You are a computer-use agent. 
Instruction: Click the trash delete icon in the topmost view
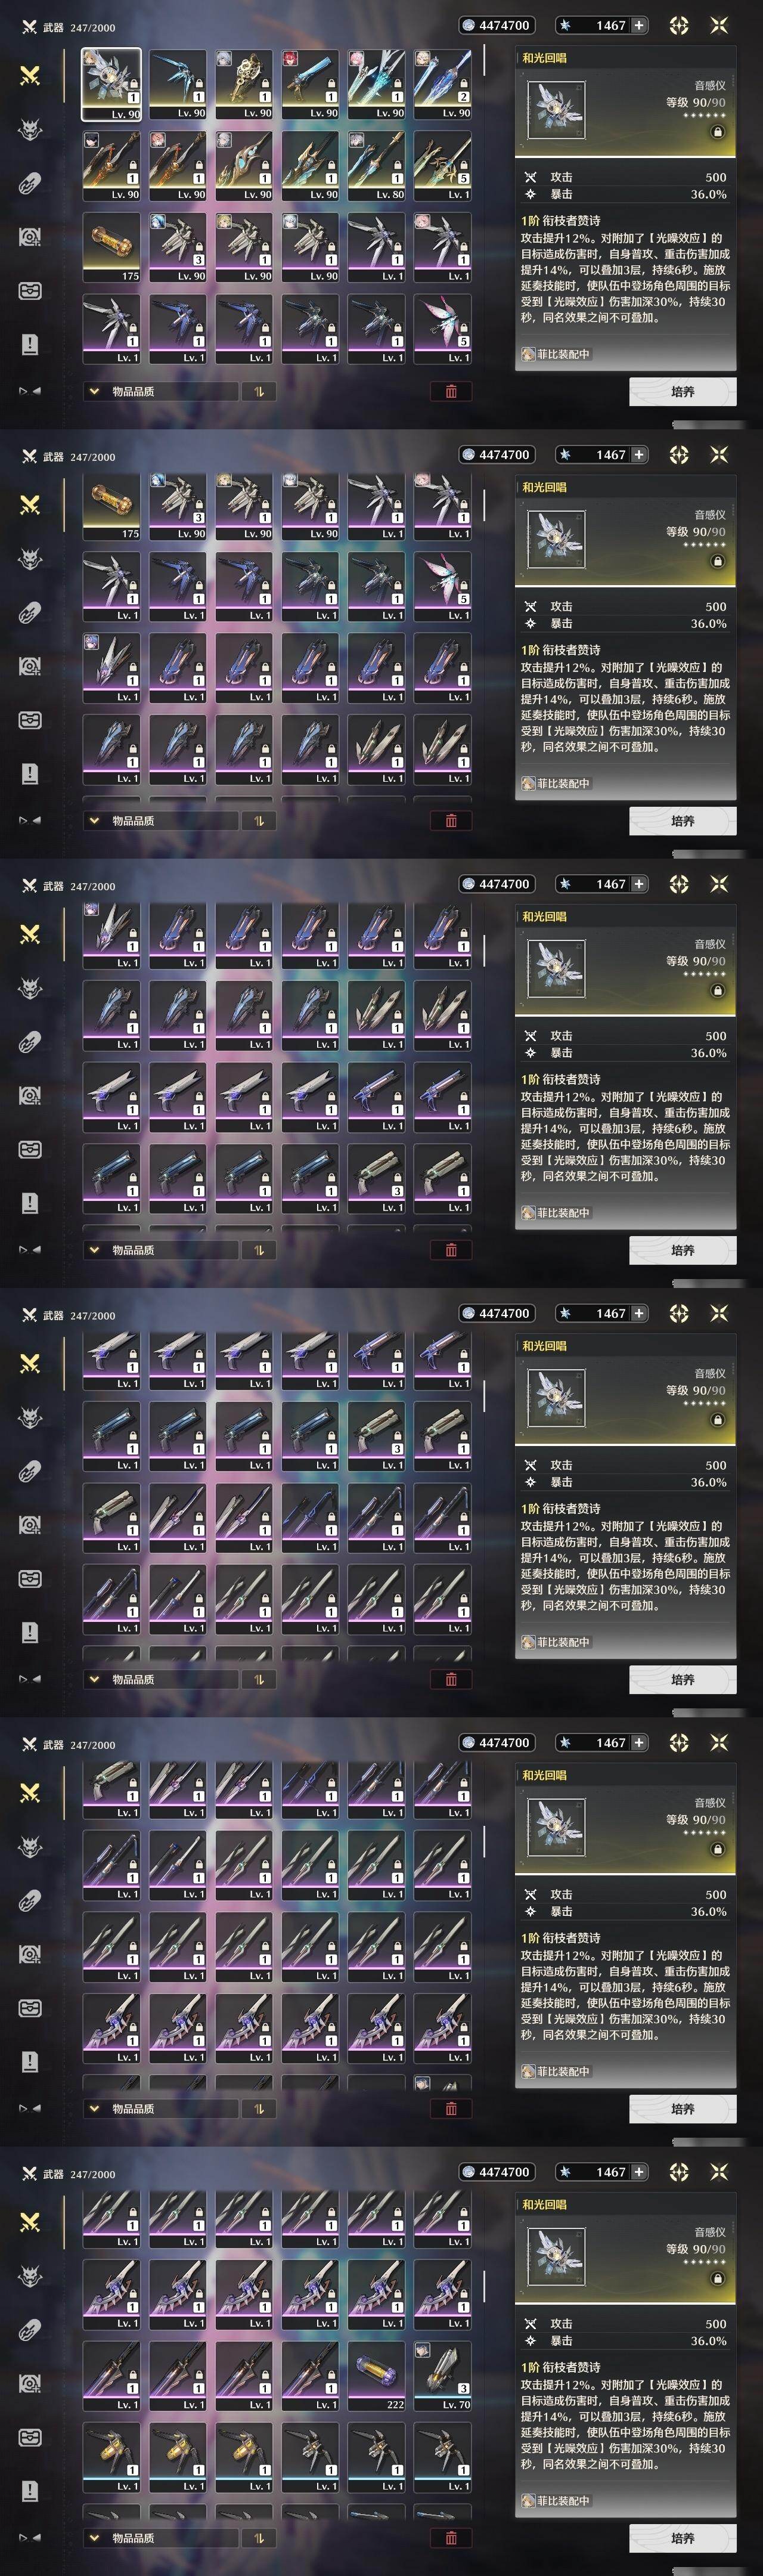tap(451, 391)
